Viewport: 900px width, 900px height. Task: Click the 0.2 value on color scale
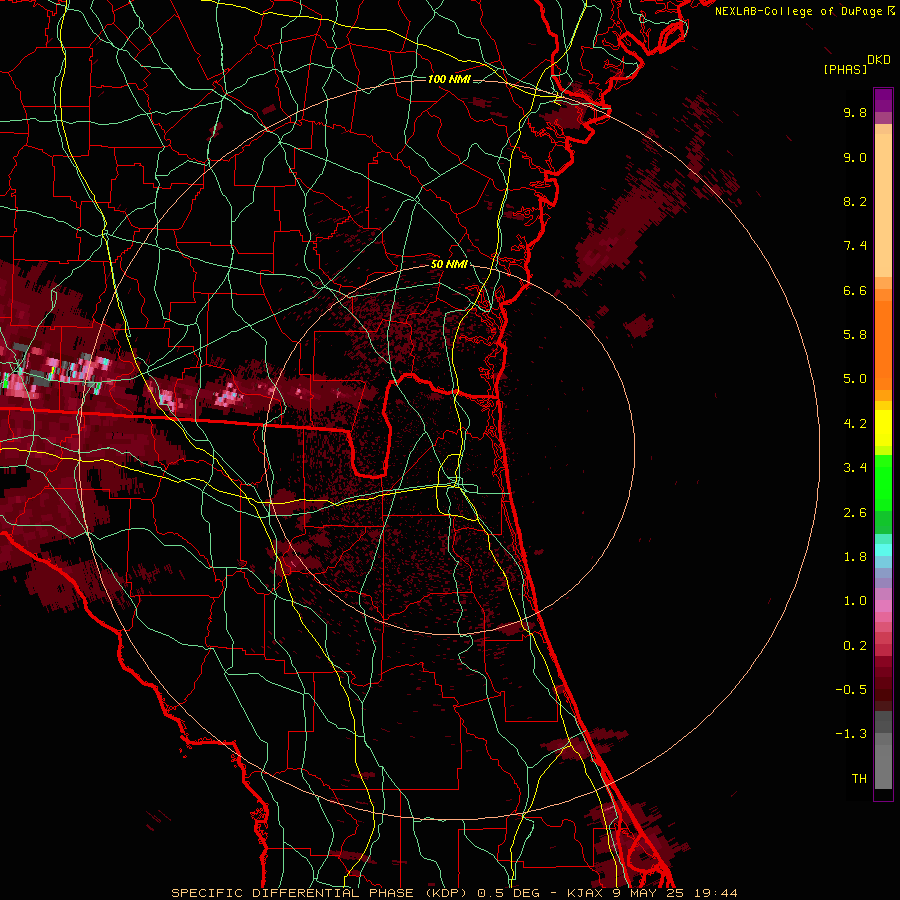point(855,646)
